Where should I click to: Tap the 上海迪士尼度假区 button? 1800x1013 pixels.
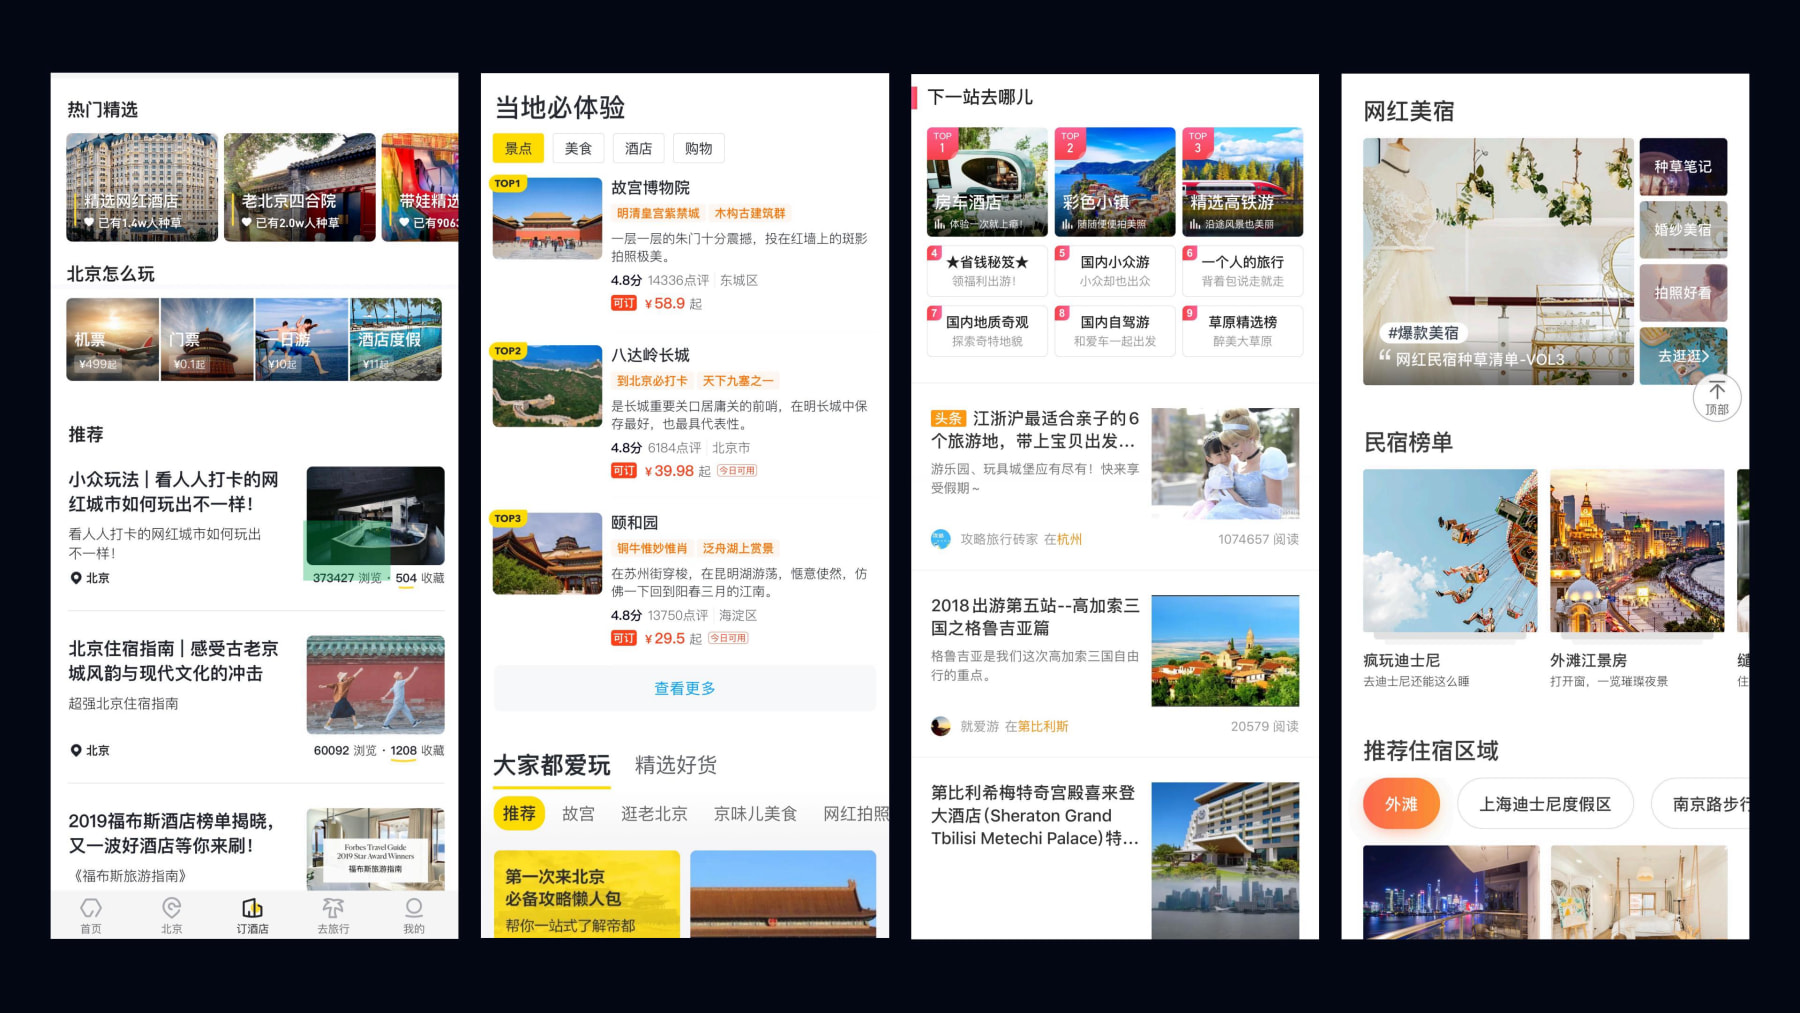point(1545,803)
